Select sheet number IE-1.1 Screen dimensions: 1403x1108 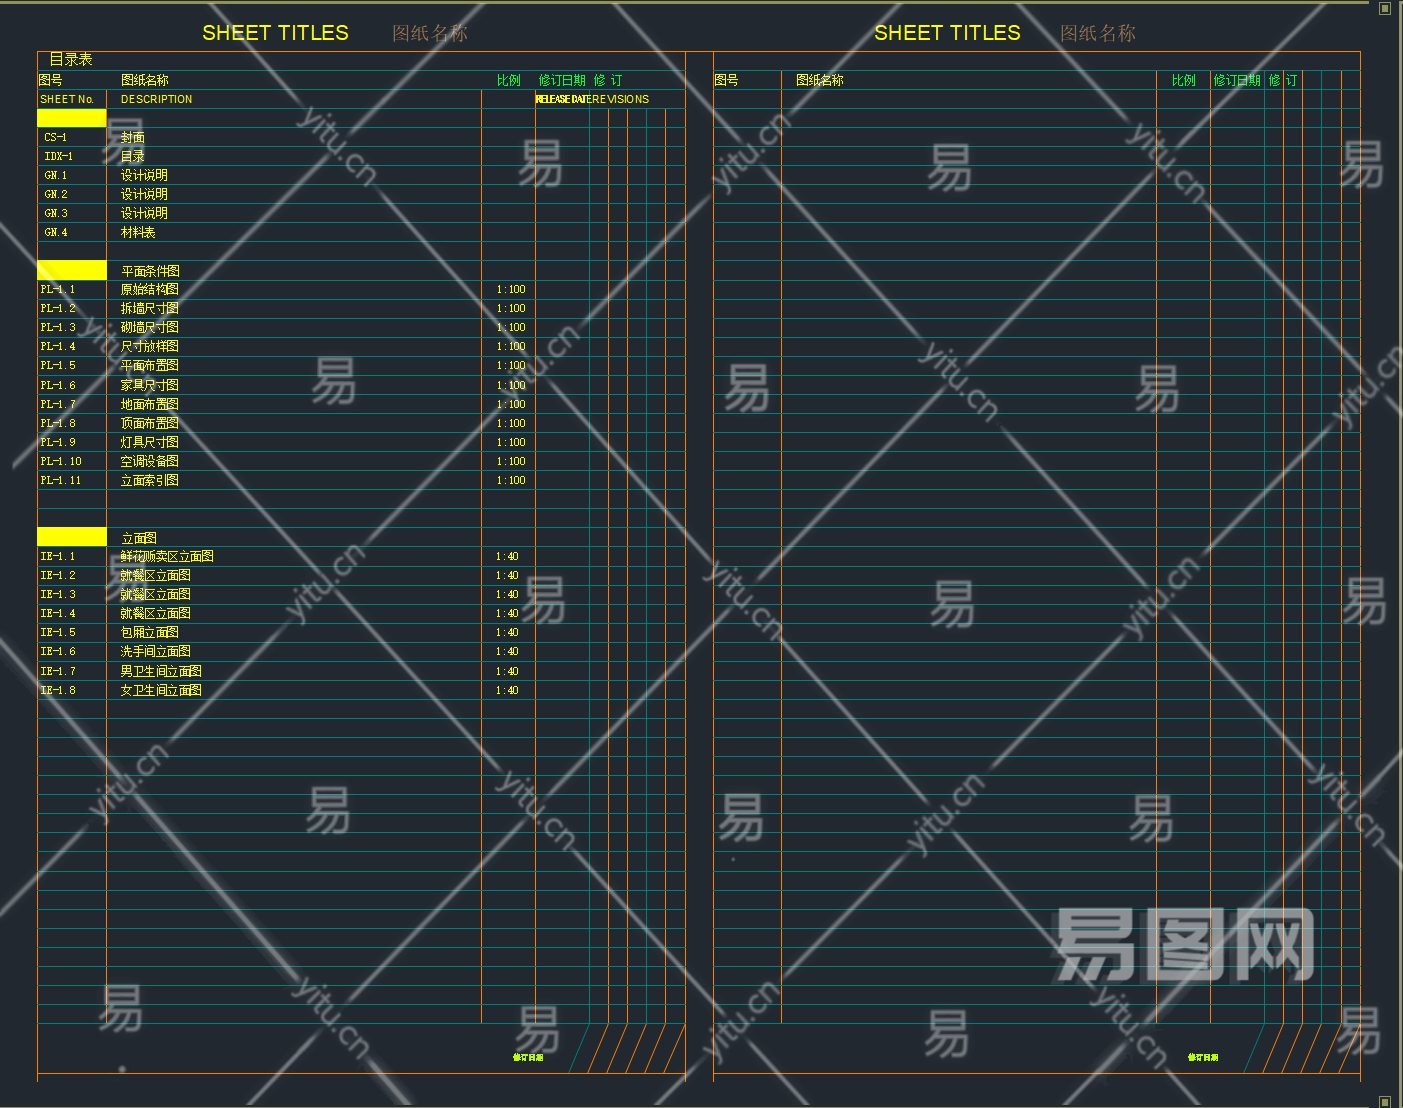tap(58, 556)
